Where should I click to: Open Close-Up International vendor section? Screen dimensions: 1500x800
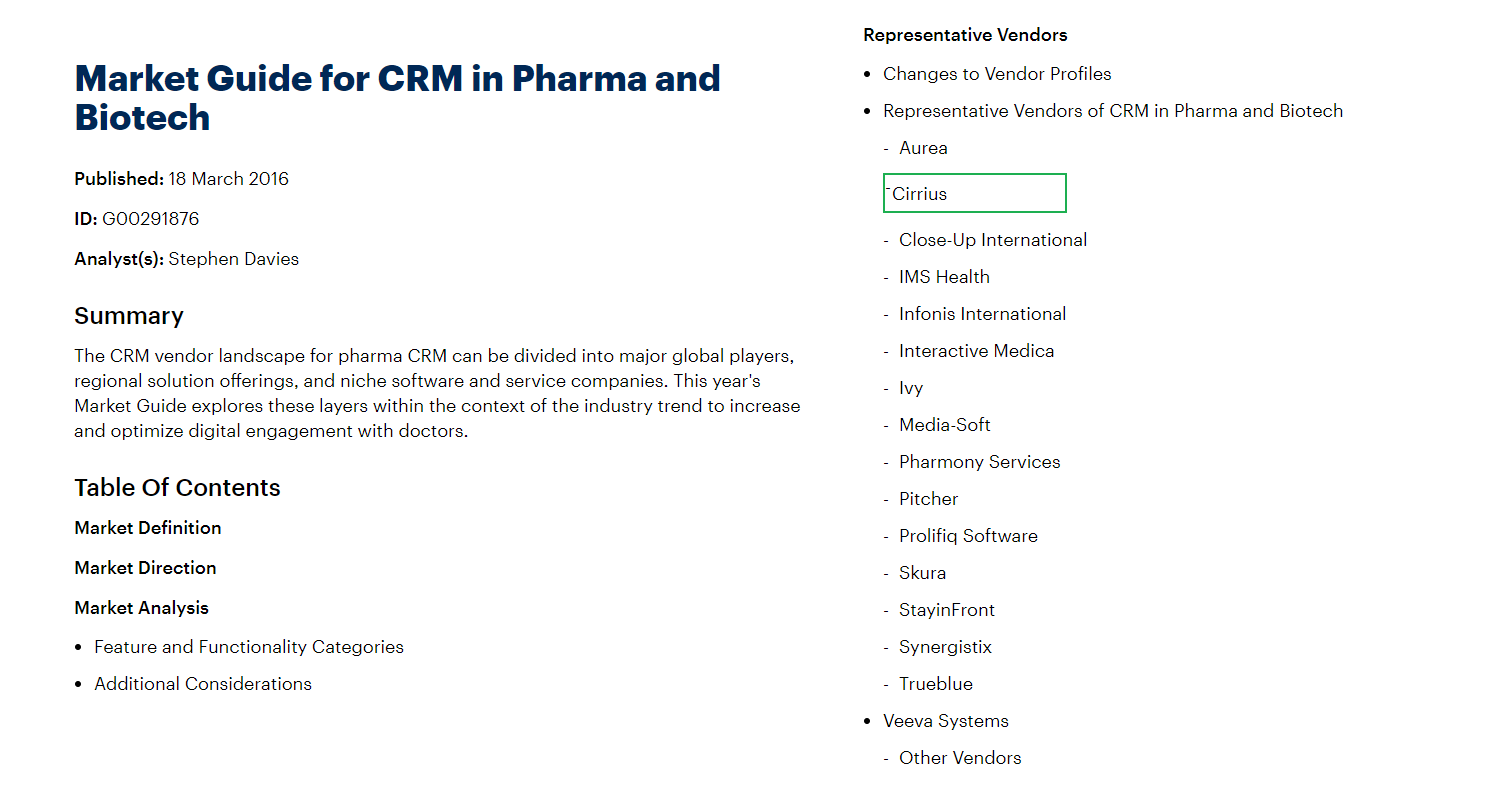click(x=993, y=240)
